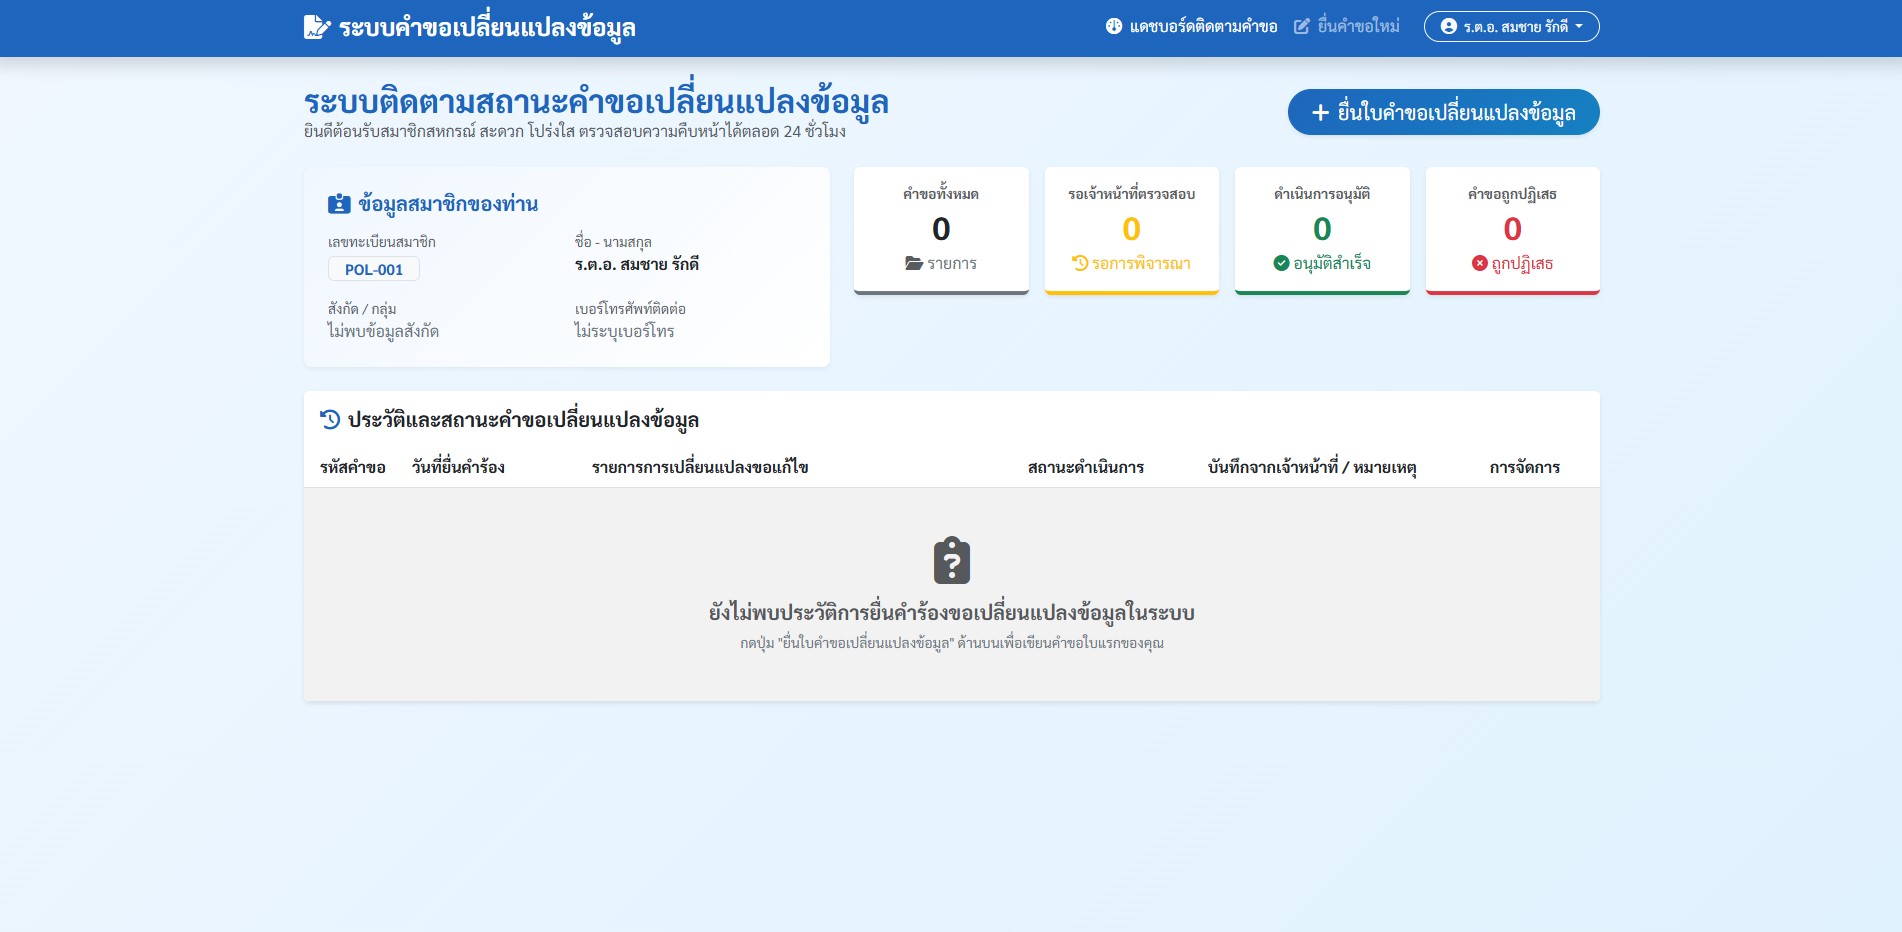
Task: Click the folder icon next to รายการ
Action: tap(914, 263)
